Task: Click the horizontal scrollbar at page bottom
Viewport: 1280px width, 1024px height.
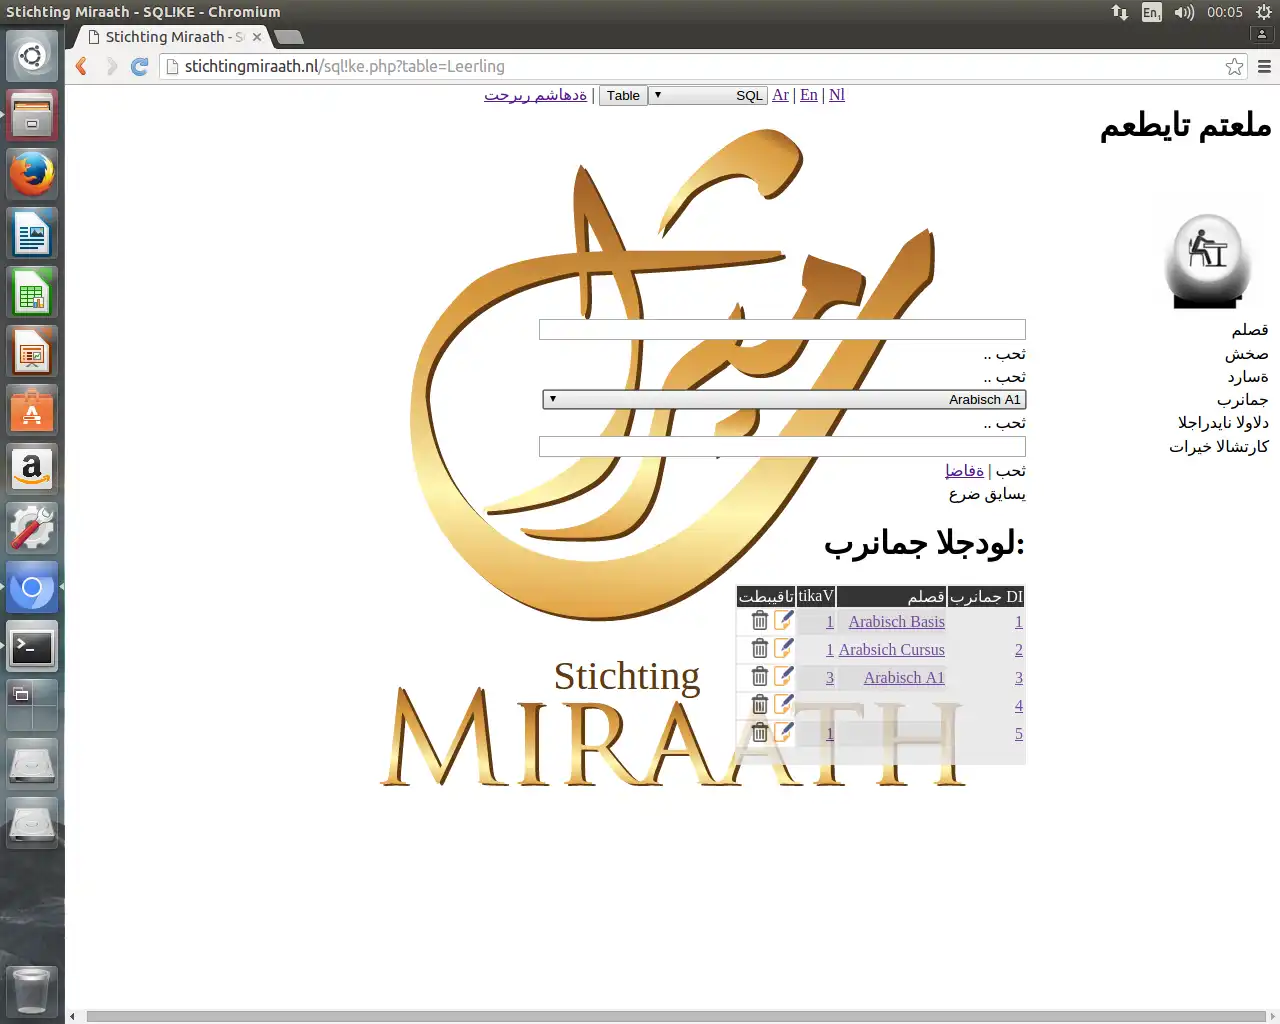Action: (676, 1016)
